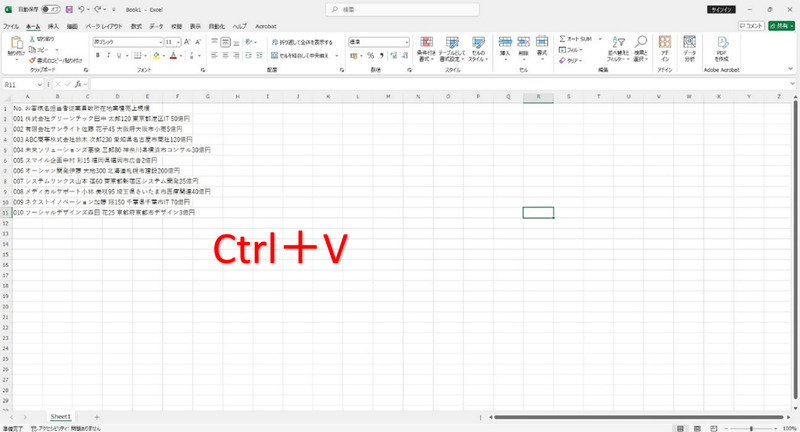800x432 pixels.
Task: Add a new sheet with plus
Action: (x=96, y=417)
